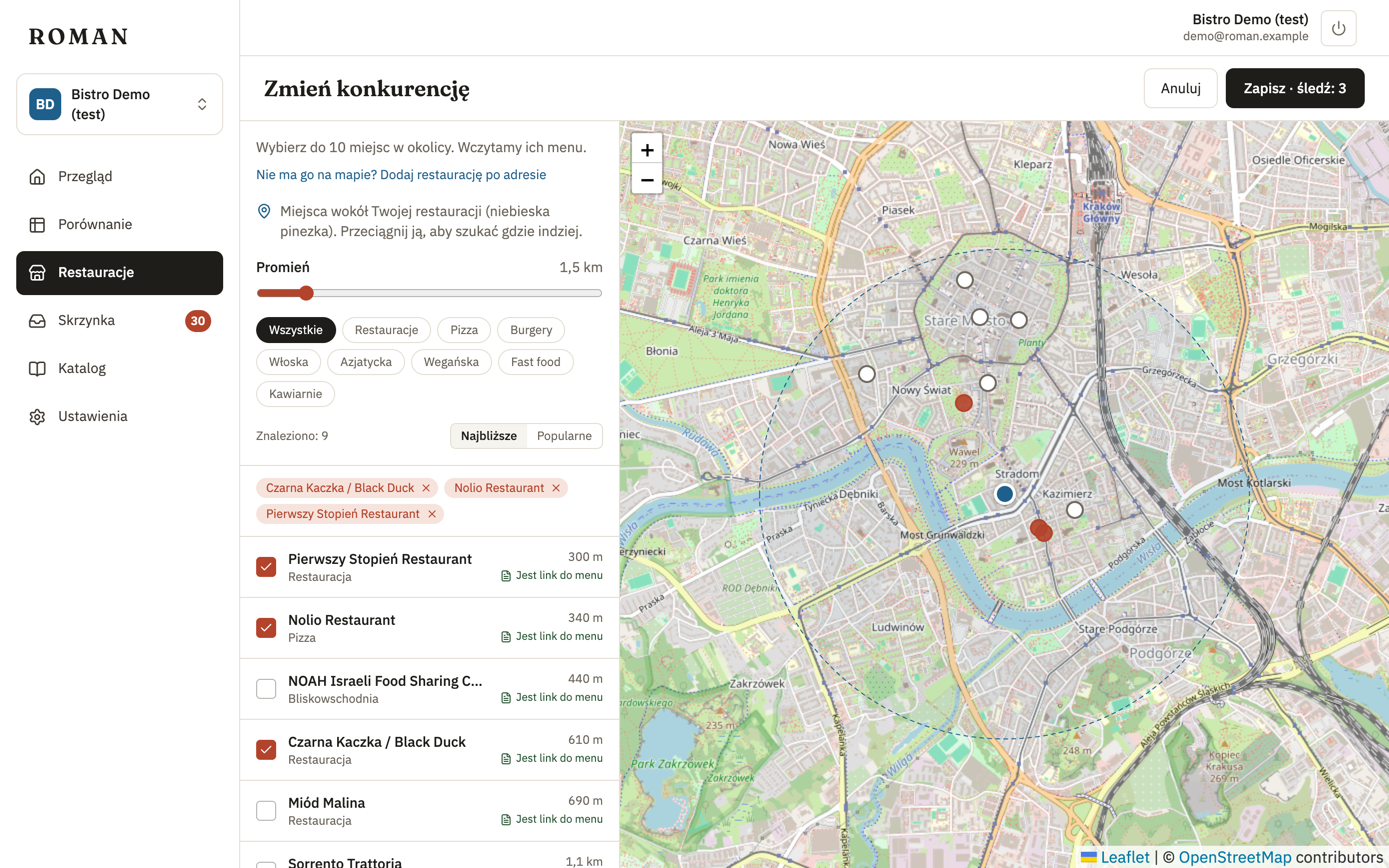
Task: Remove Czarna Kaczka / Black Duck chip
Action: pos(426,488)
